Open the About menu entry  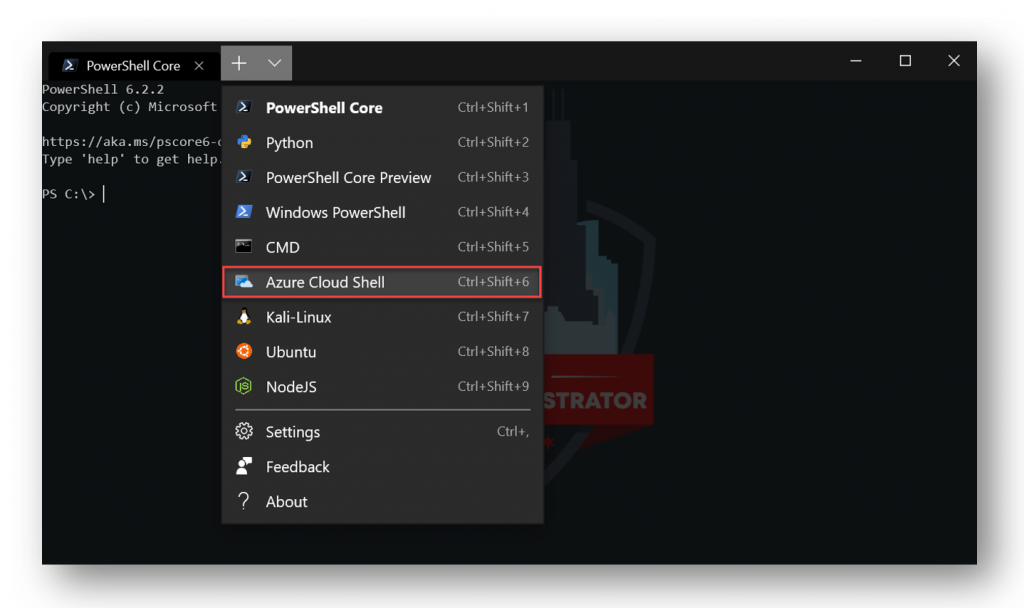(x=382, y=501)
